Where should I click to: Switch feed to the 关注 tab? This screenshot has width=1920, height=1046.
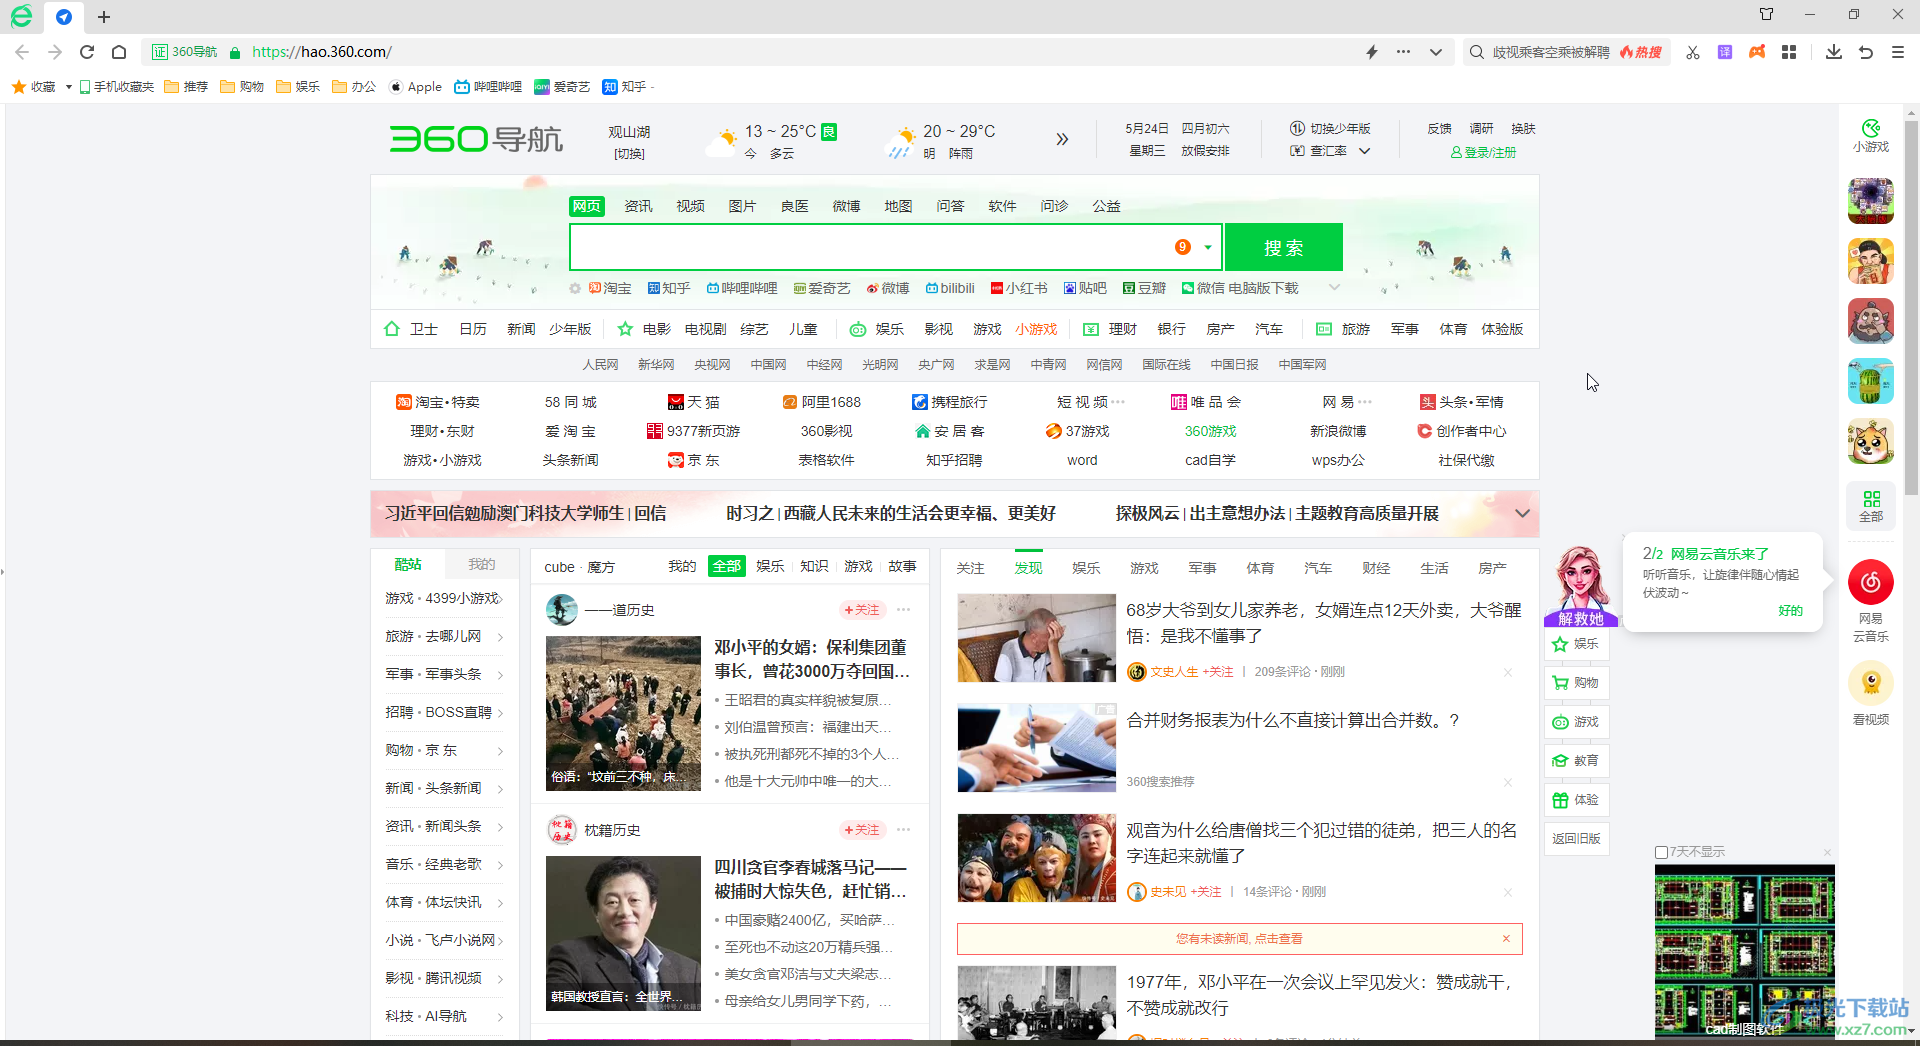970,568
